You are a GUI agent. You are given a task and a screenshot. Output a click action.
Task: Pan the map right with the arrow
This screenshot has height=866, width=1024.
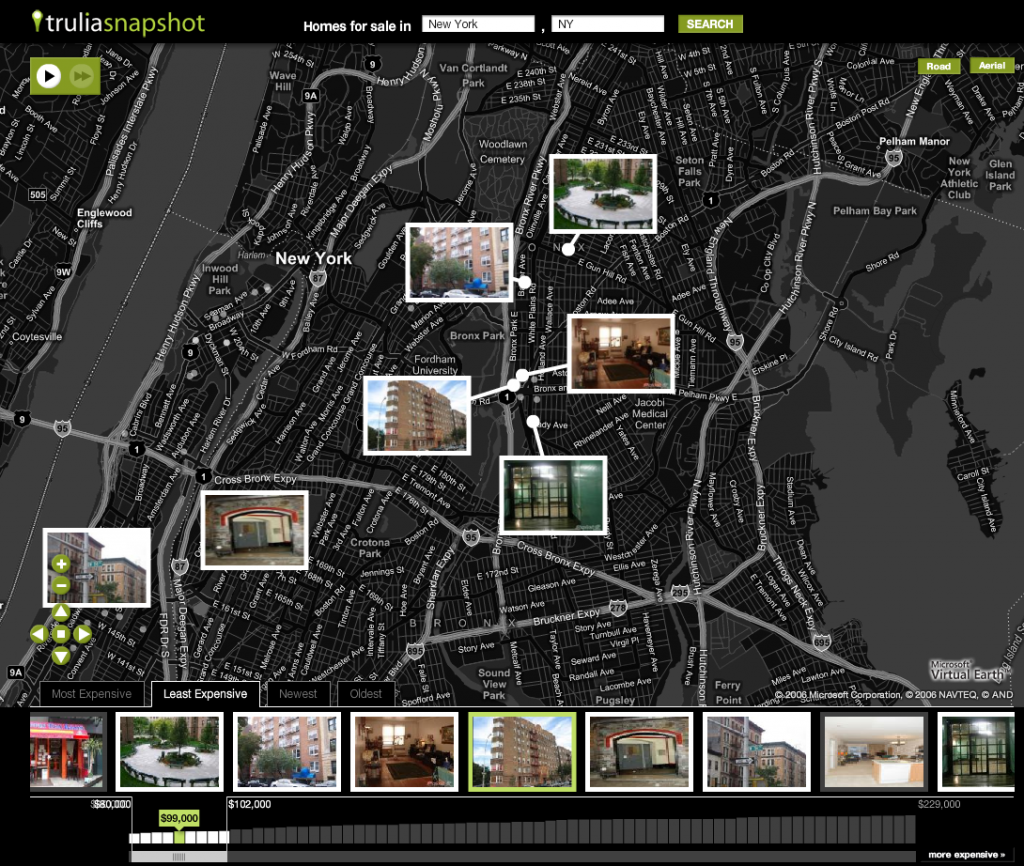(82, 633)
